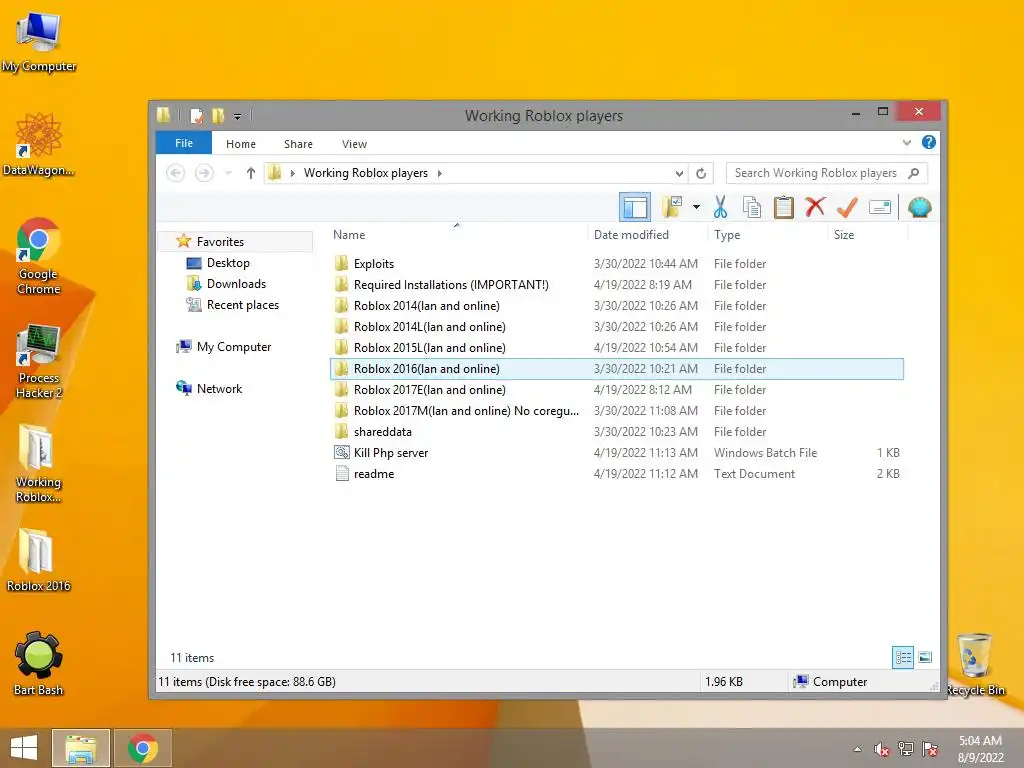
Task: Open the address bar history dropdown
Action: coord(679,173)
